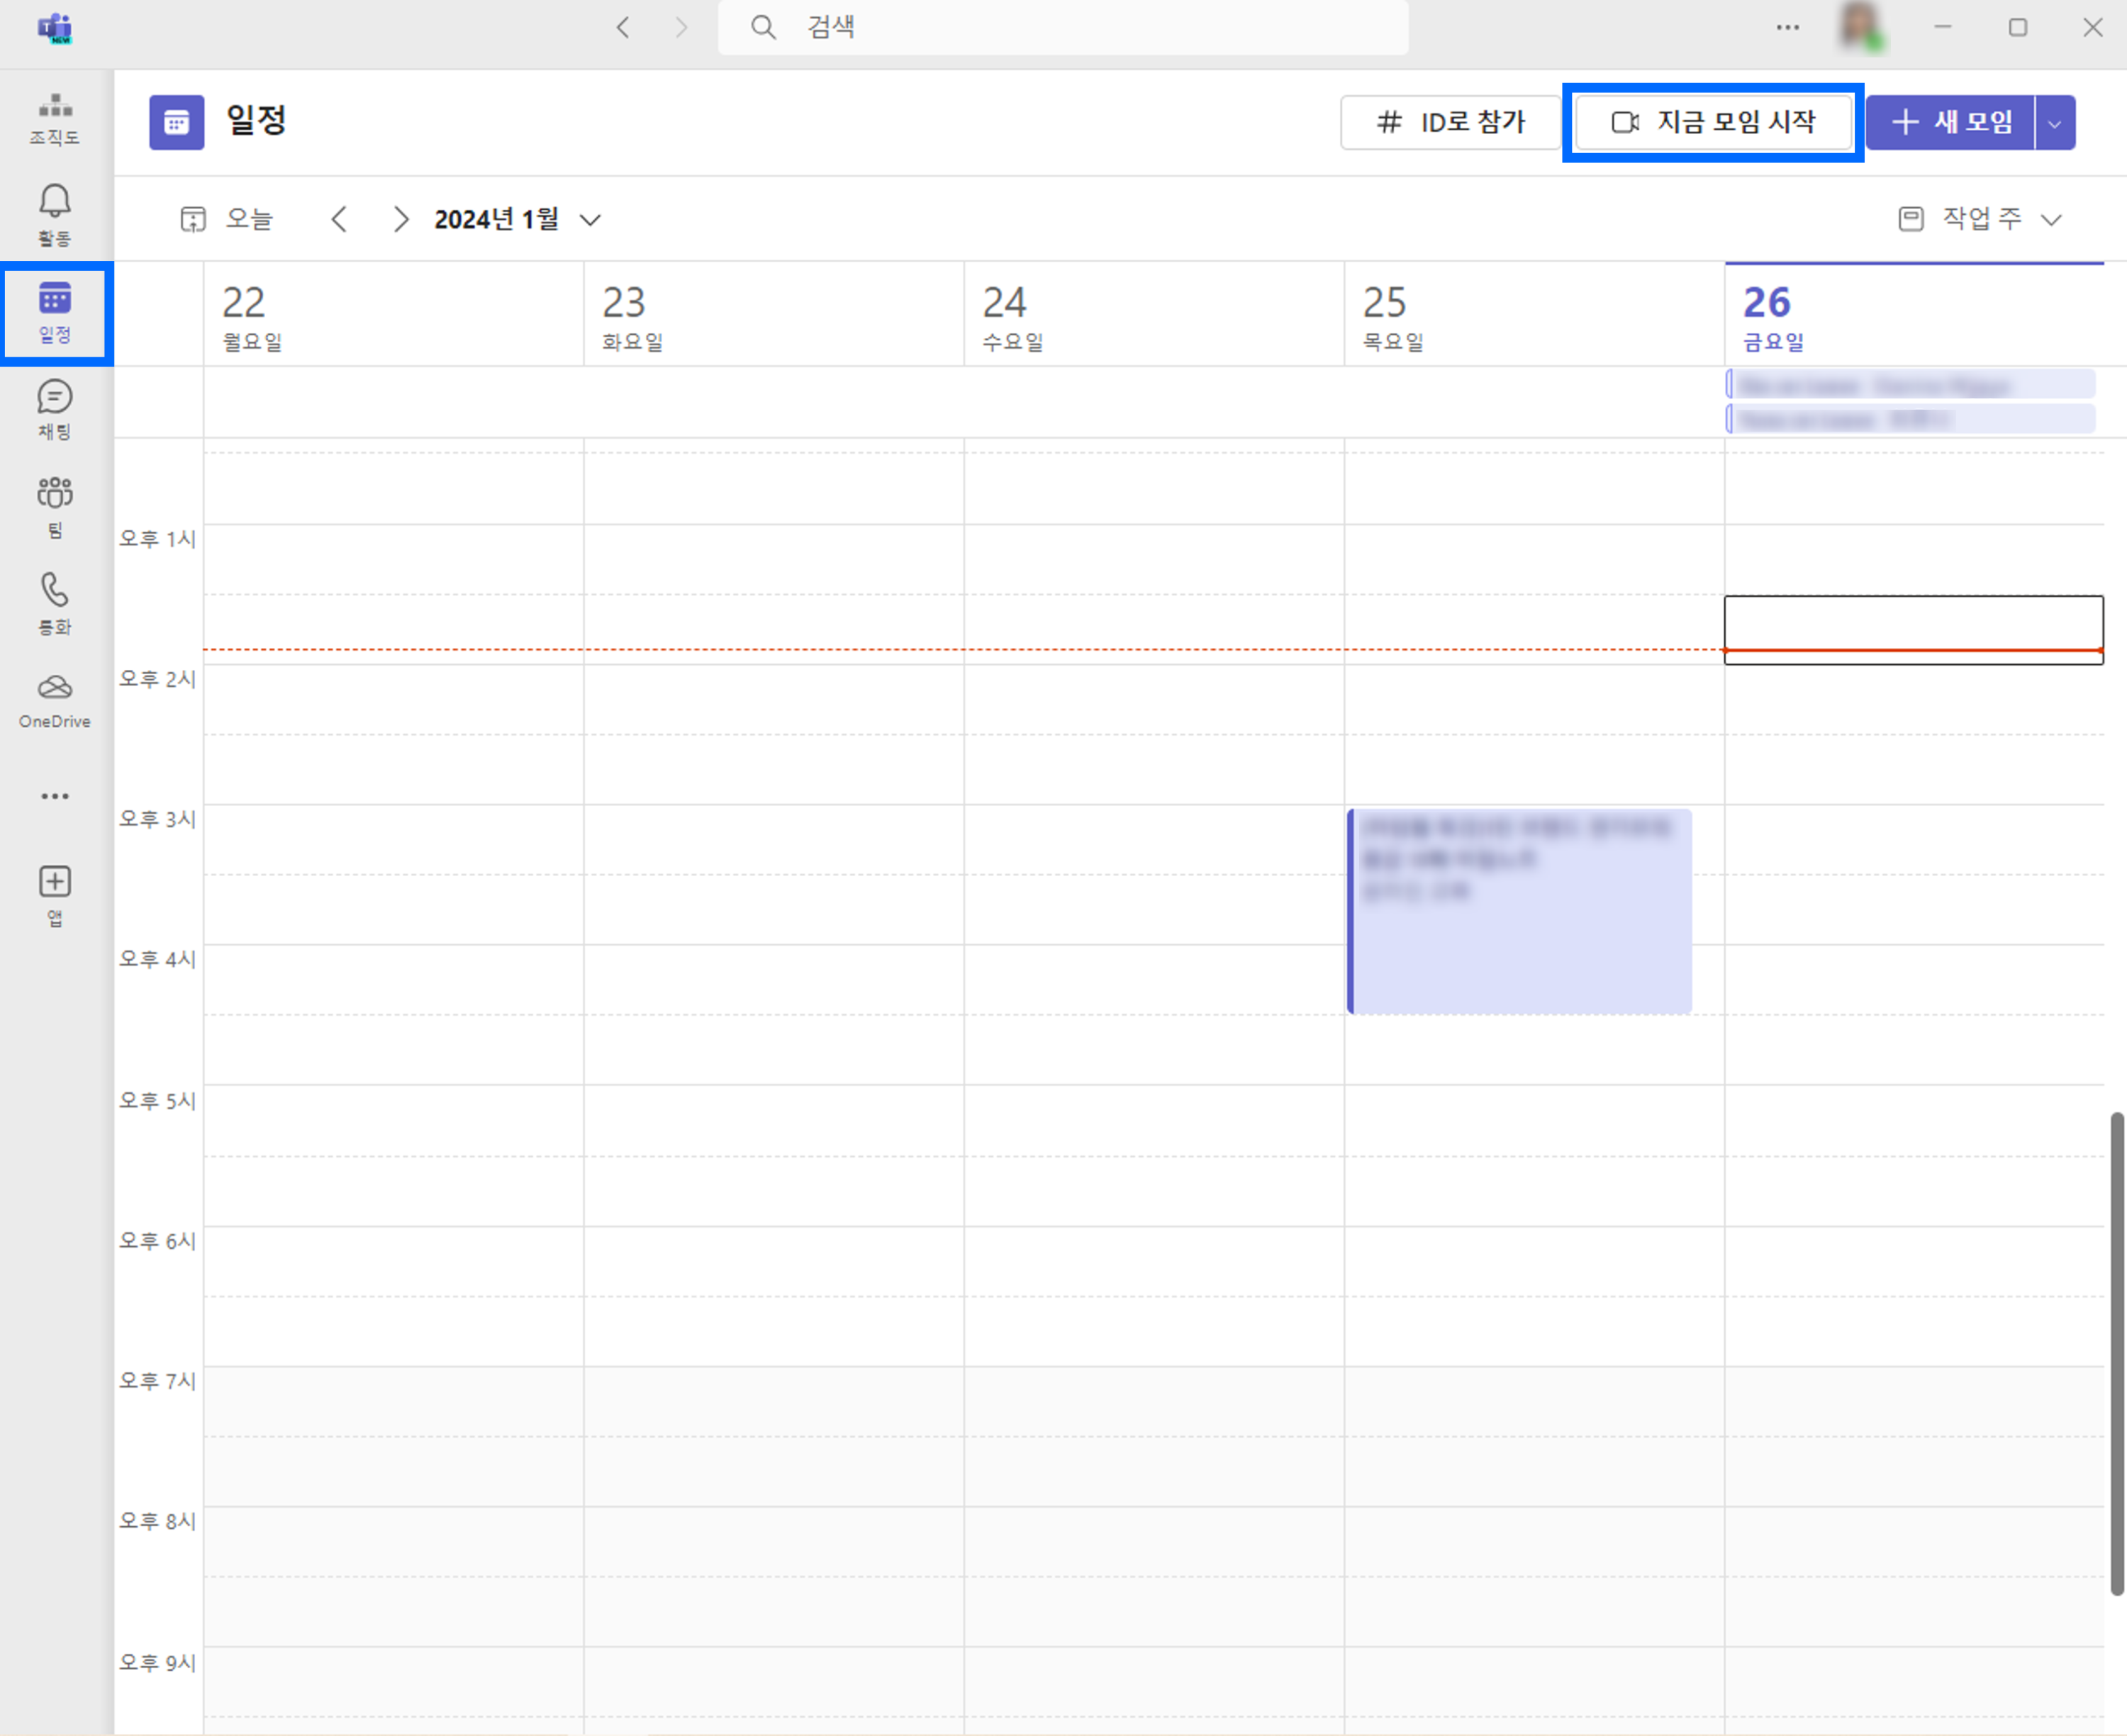
Task: Go to the next week arrow
Action: coord(400,219)
